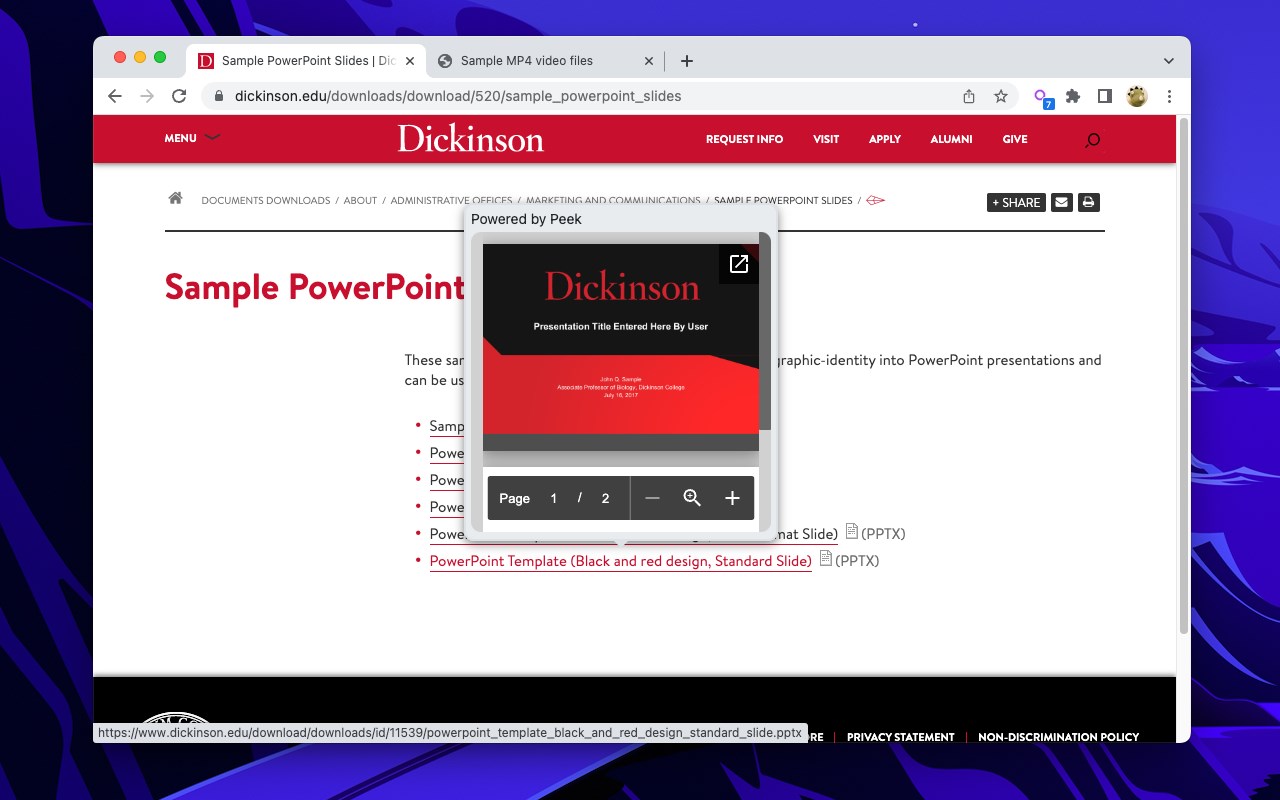This screenshot has height=800, width=1280.
Task: Click the slide preview thumbnail
Action: [620, 347]
